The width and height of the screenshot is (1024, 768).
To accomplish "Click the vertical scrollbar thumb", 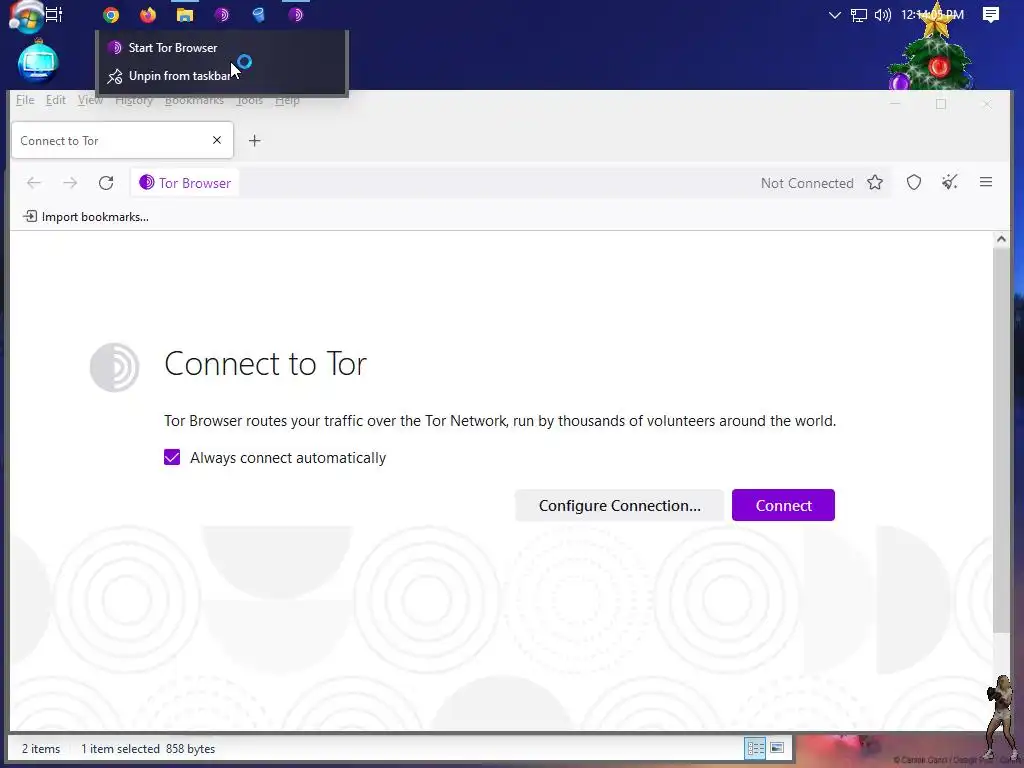I will pos(1001,440).
